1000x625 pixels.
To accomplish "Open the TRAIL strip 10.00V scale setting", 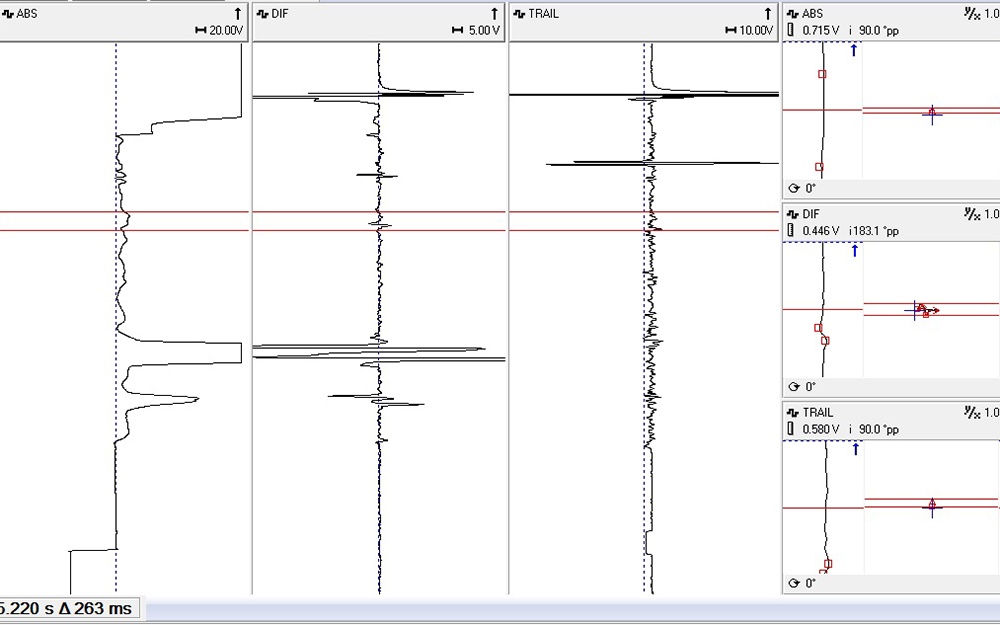I will (x=749, y=31).
